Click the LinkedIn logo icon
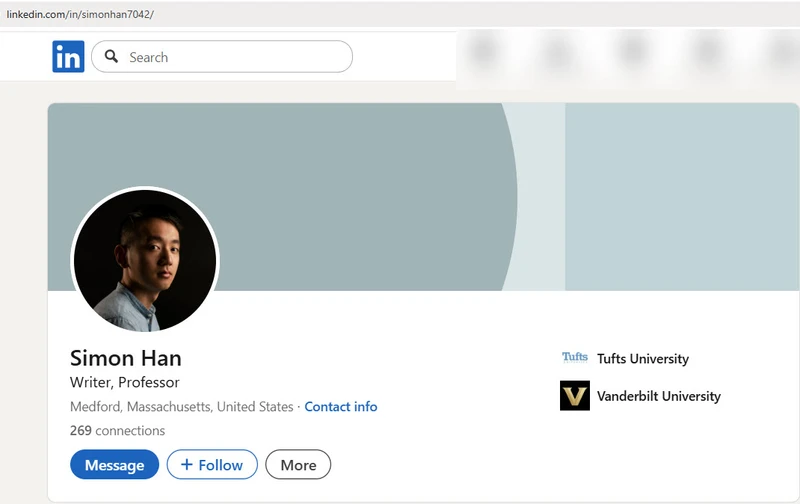This screenshot has height=504, width=800. click(x=68, y=57)
